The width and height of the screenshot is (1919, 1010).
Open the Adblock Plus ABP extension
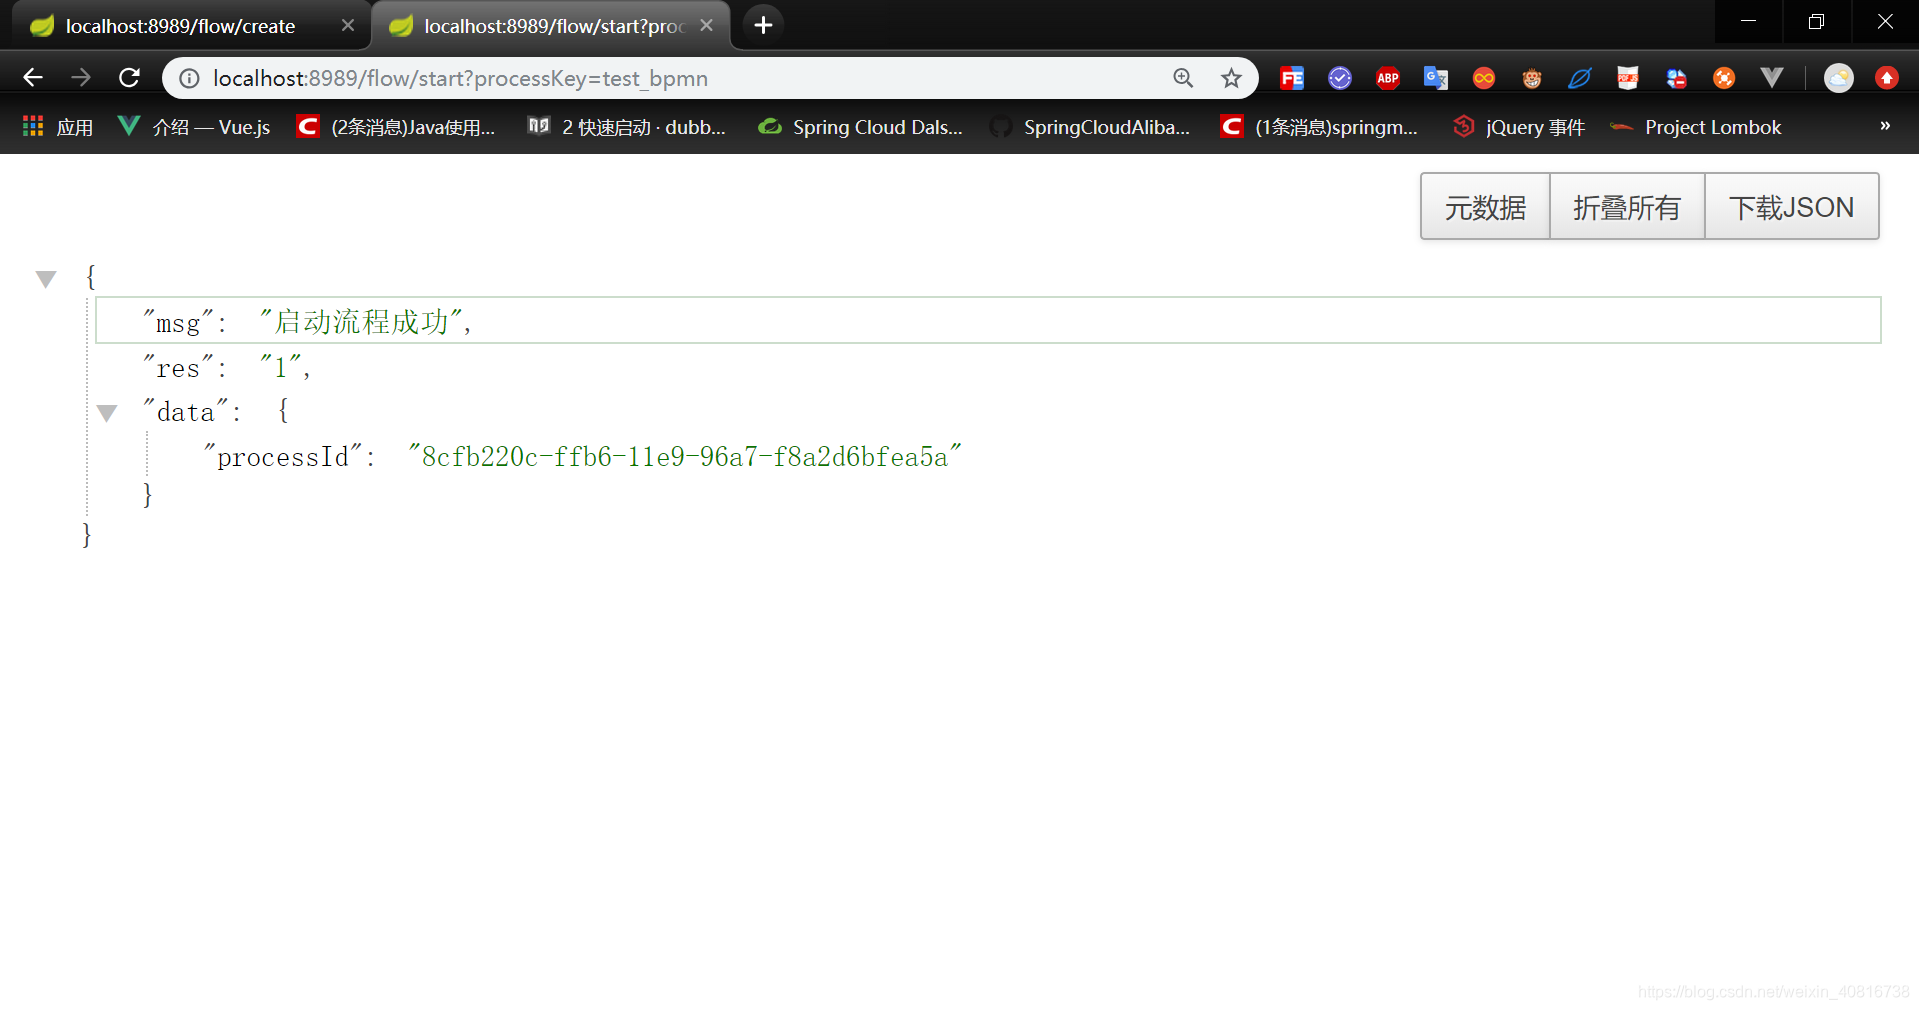point(1388,78)
